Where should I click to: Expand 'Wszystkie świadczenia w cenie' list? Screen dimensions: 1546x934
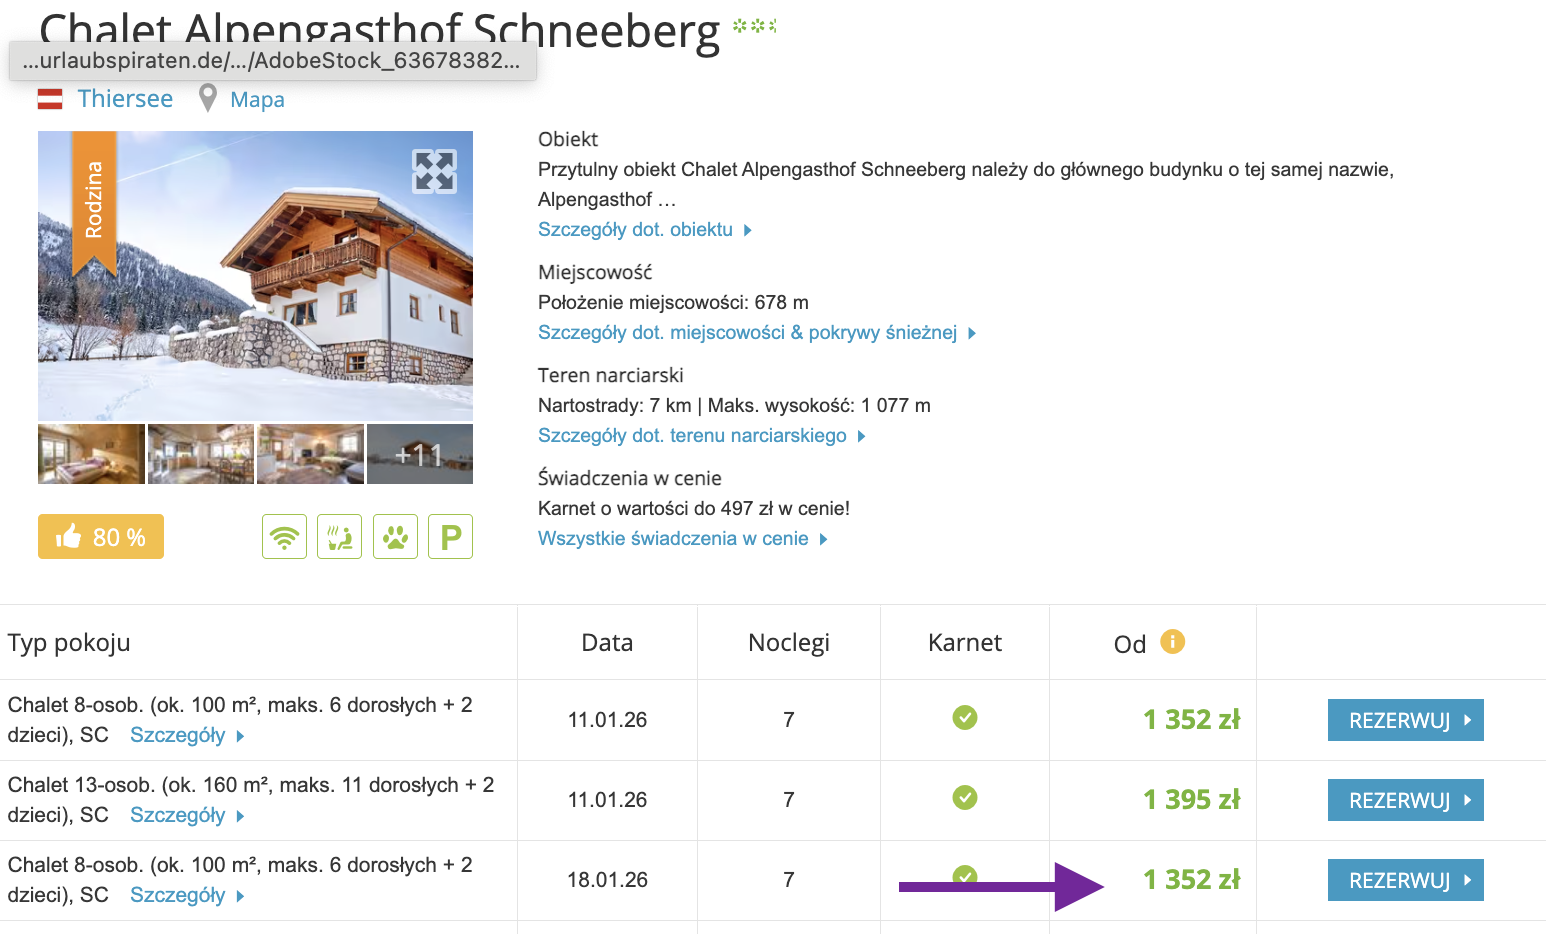(x=676, y=538)
